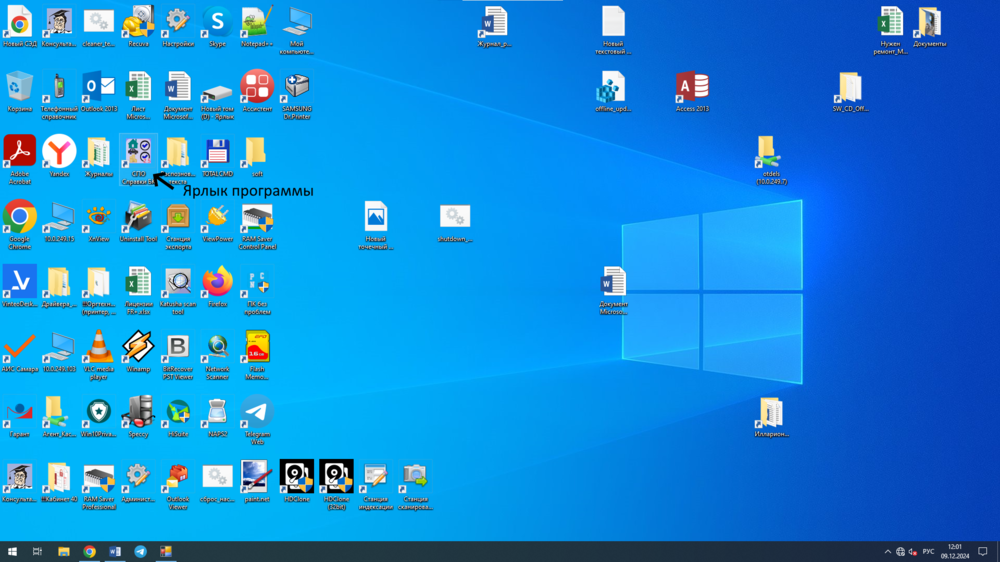The image size is (1000, 562).
Task: Open the SAMSUNG Dr.Printer shortcut
Action: (x=297, y=96)
